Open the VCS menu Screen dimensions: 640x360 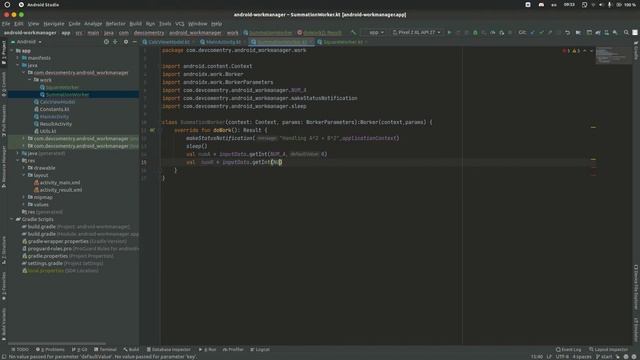click(x=180, y=24)
